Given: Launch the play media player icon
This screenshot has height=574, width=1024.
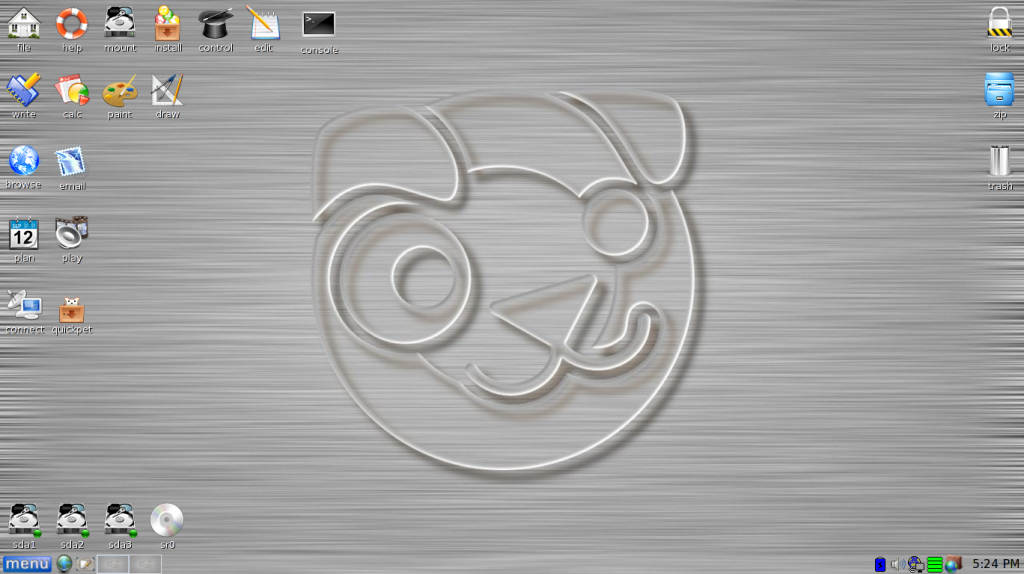Looking at the screenshot, I should point(72,232).
